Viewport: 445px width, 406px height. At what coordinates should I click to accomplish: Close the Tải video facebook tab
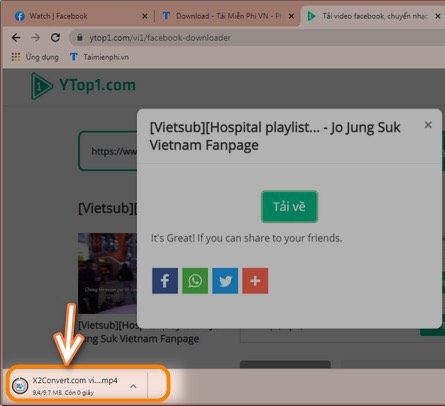pos(438,16)
